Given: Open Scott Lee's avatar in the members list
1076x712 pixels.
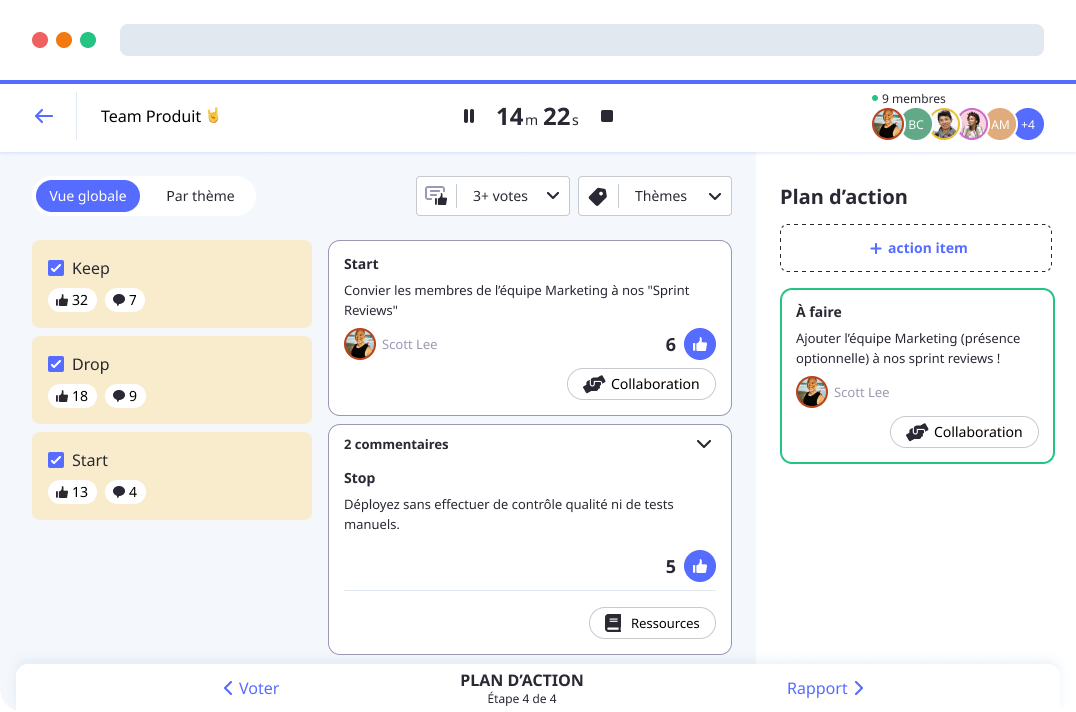Looking at the screenshot, I should point(887,124).
